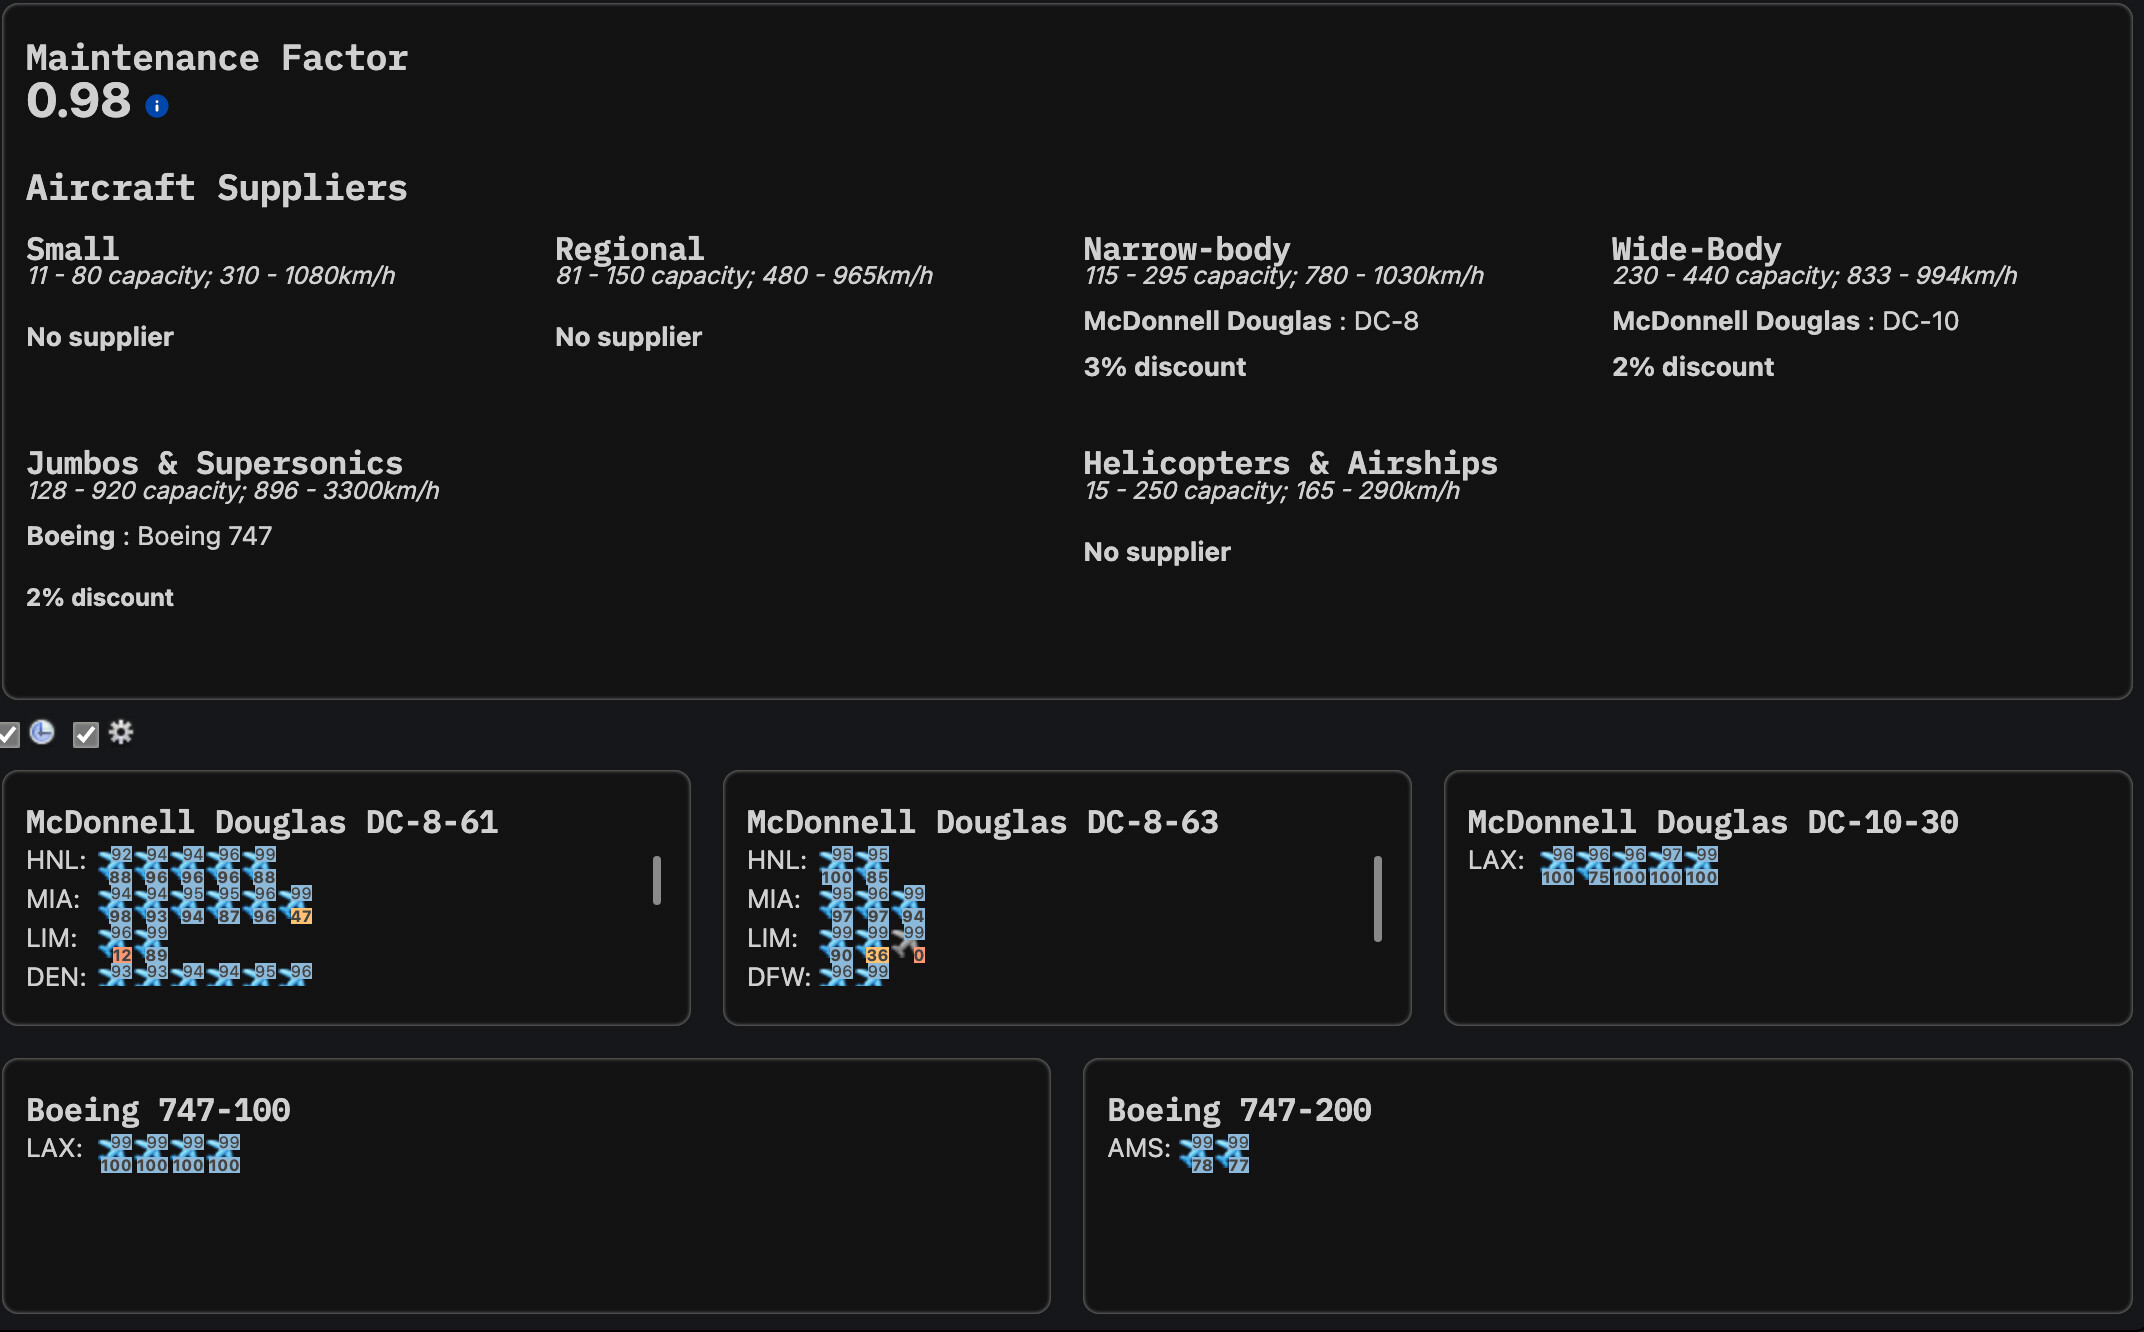Click the 'Wide-Body' category heading

tap(1697, 249)
